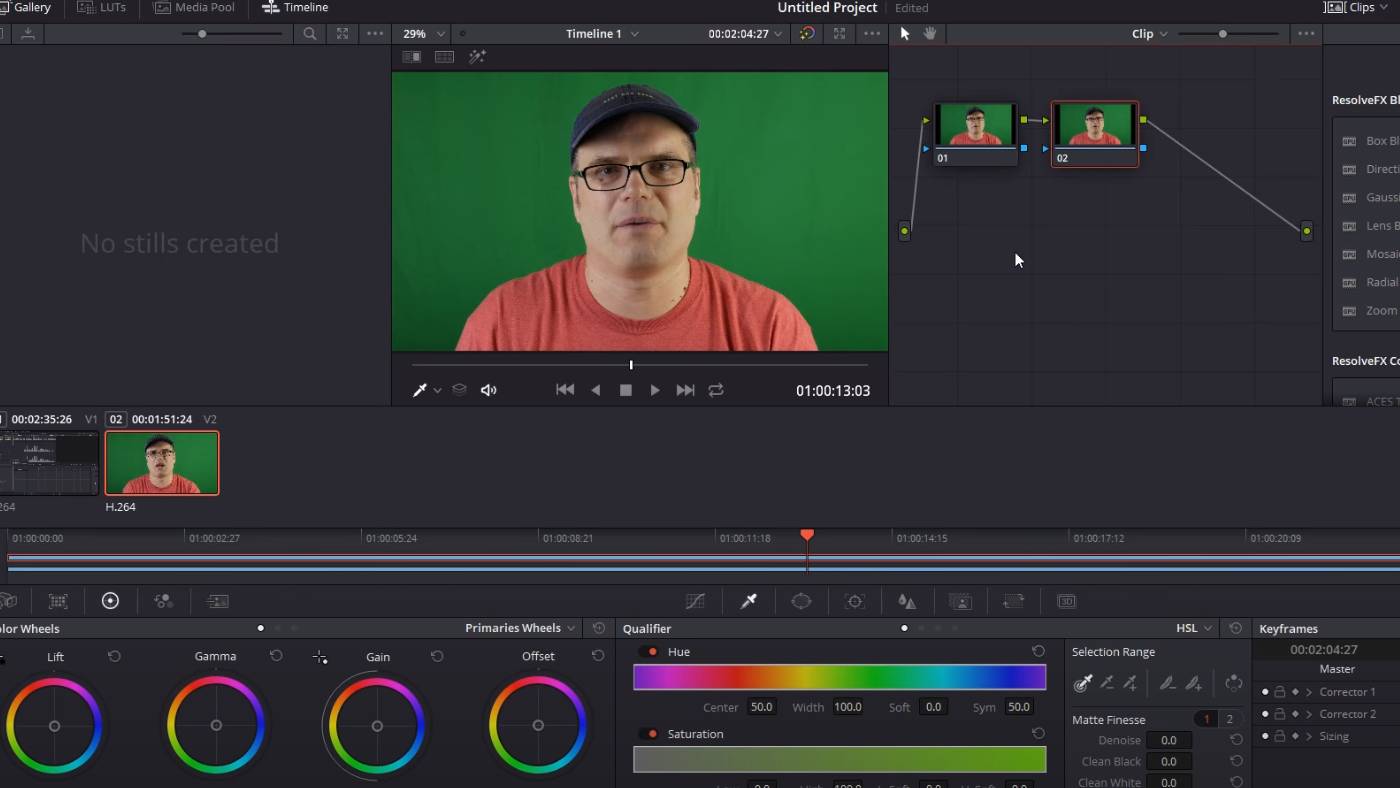The image size is (1400, 788).
Task: Click the Hue color spectrum bar
Action: click(x=839, y=678)
